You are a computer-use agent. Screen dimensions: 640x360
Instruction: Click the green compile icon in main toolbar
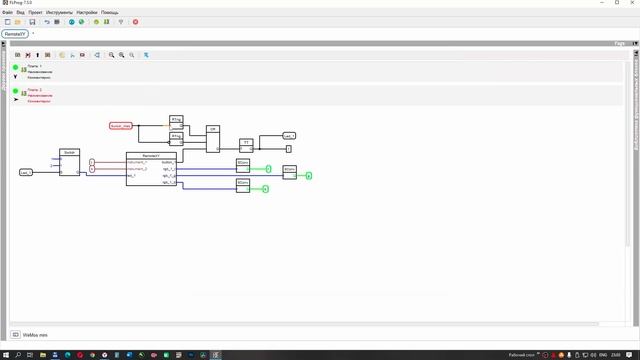(107, 22)
